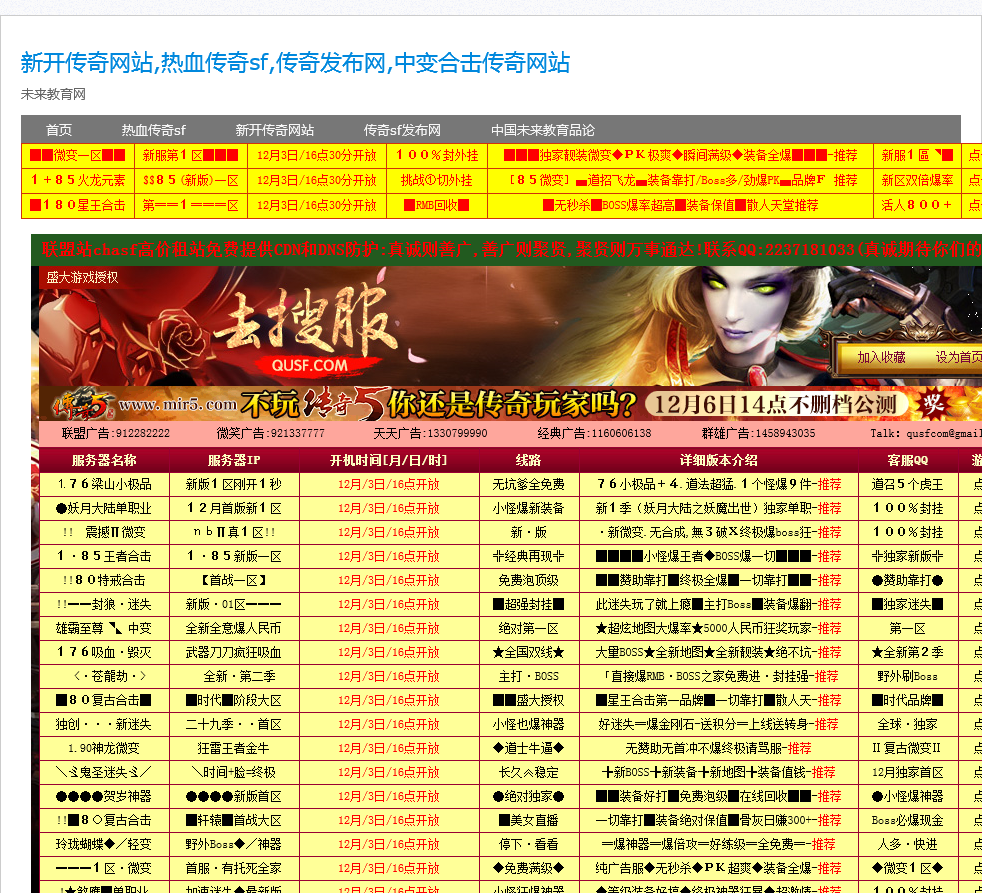This screenshot has width=982, height=893.
Task: Click the 服务器名称 column header
Action: point(104,460)
